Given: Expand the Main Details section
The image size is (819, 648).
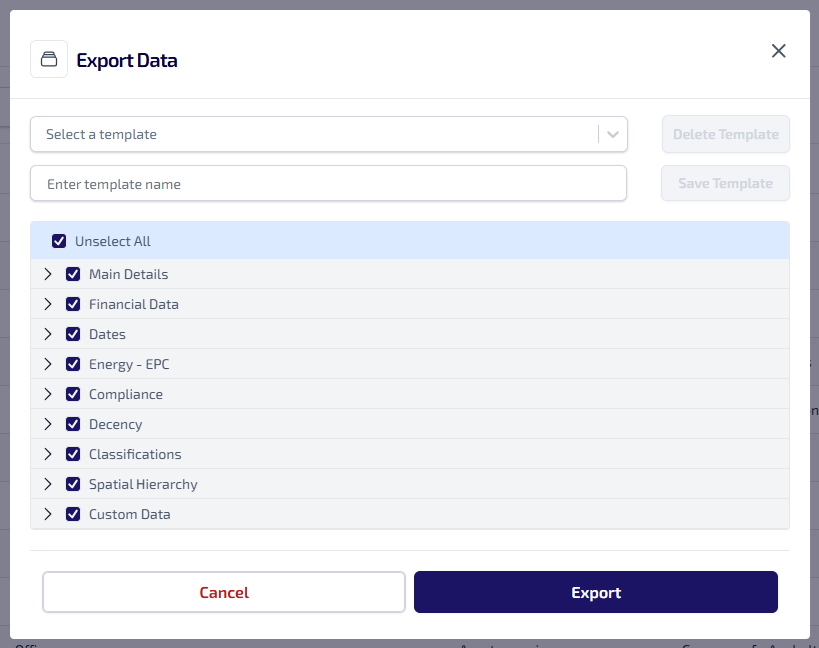Looking at the screenshot, I should 47,274.
